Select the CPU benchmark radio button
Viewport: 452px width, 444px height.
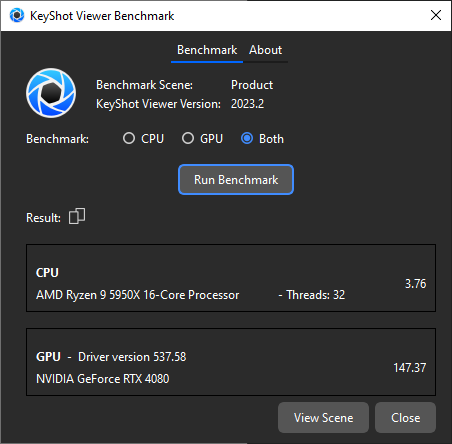(x=129, y=138)
